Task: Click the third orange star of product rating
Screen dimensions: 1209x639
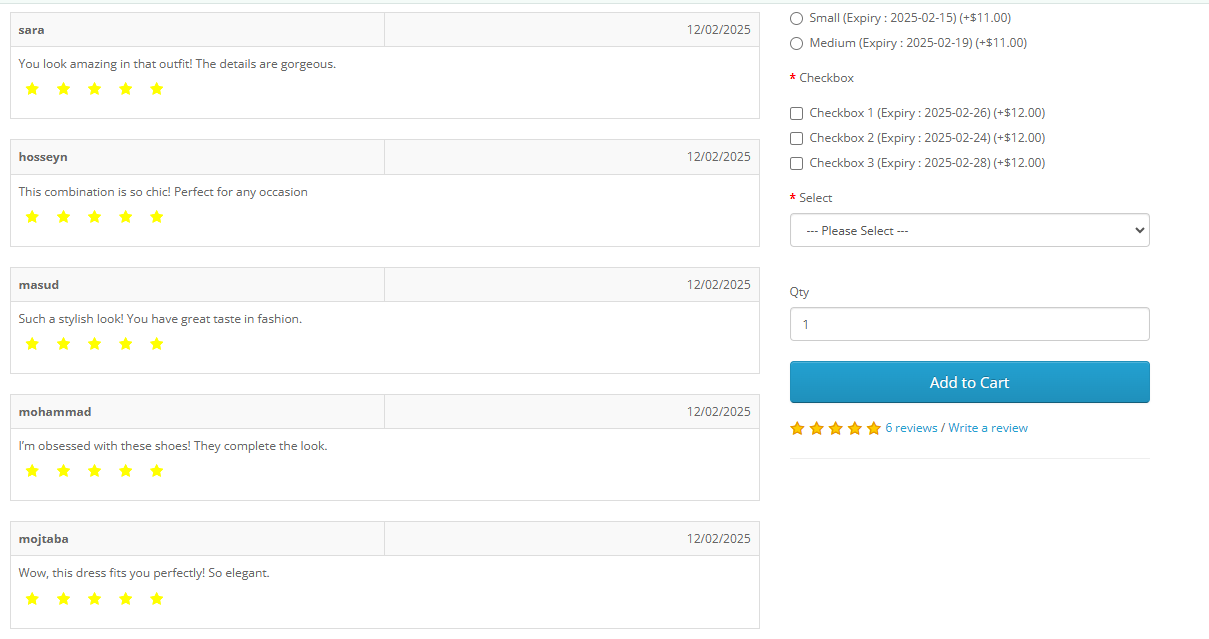Action: coord(836,428)
